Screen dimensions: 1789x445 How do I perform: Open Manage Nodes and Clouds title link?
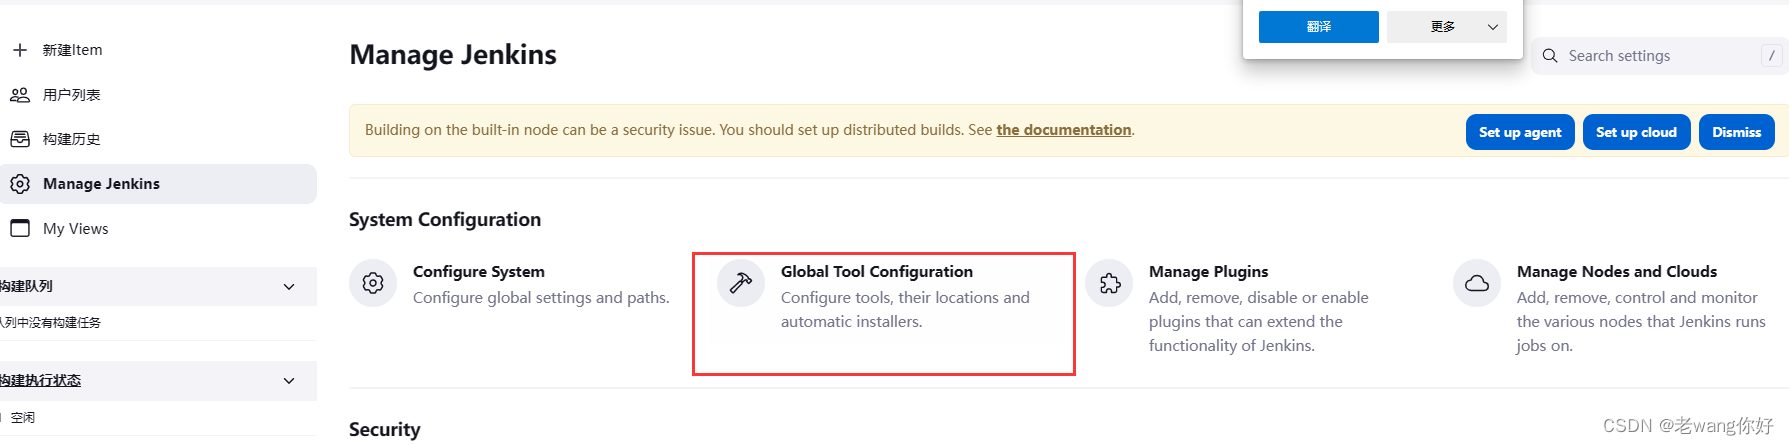click(x=1617, y=272)
